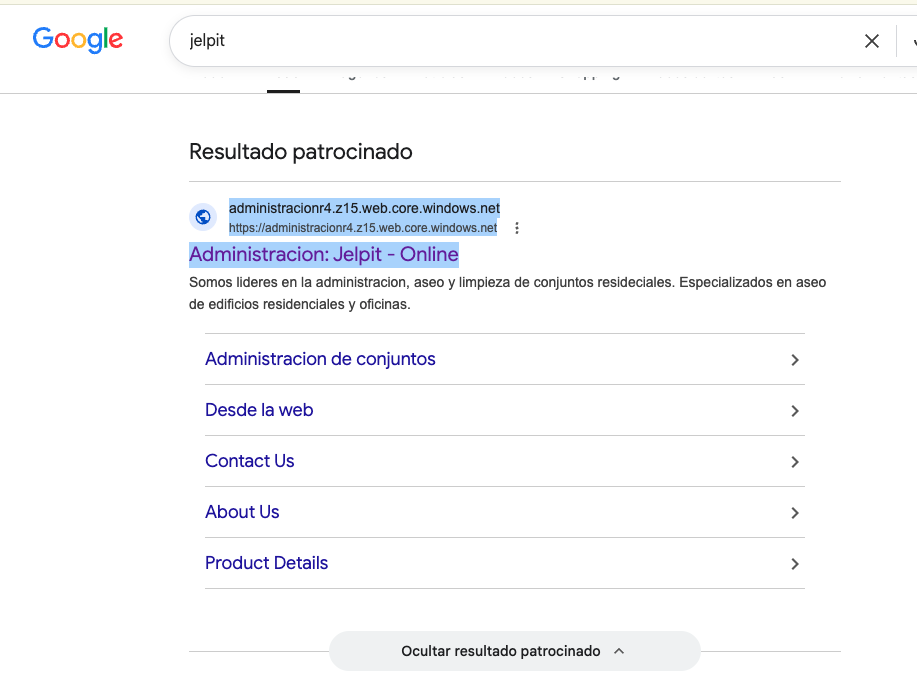Image resolution: width=917 pixels, height=681 pixels.
Task: Click the chevron on Product Details row
Action: tap(795, 563)
